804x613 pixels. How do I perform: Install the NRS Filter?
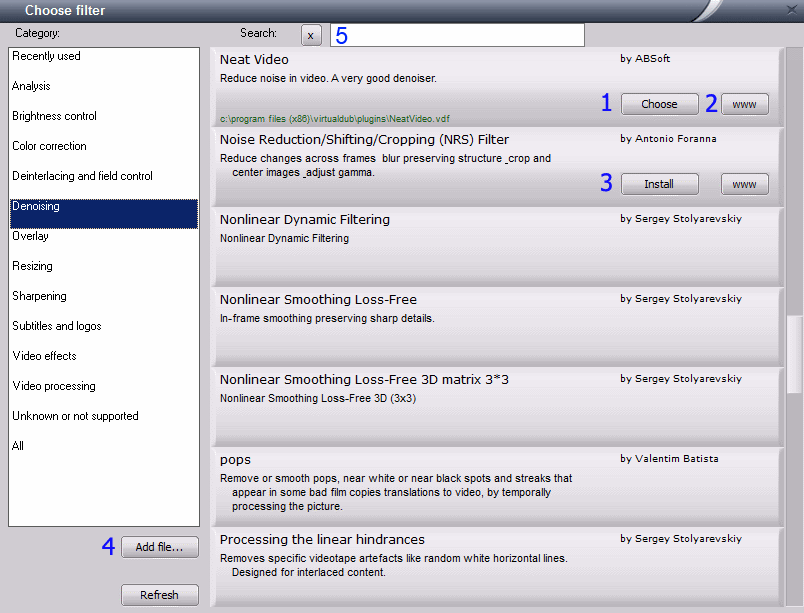[x=659, y=184]
